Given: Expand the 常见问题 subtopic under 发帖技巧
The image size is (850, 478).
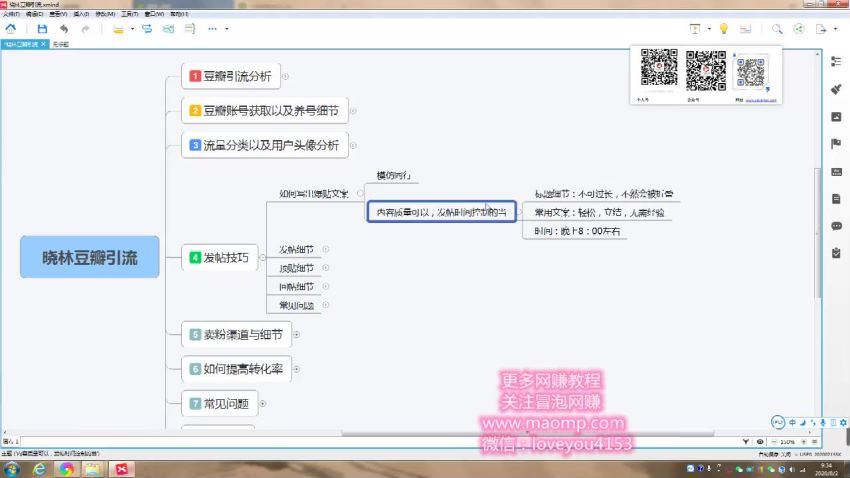Looking at the screenshot, I should [326, 305].
